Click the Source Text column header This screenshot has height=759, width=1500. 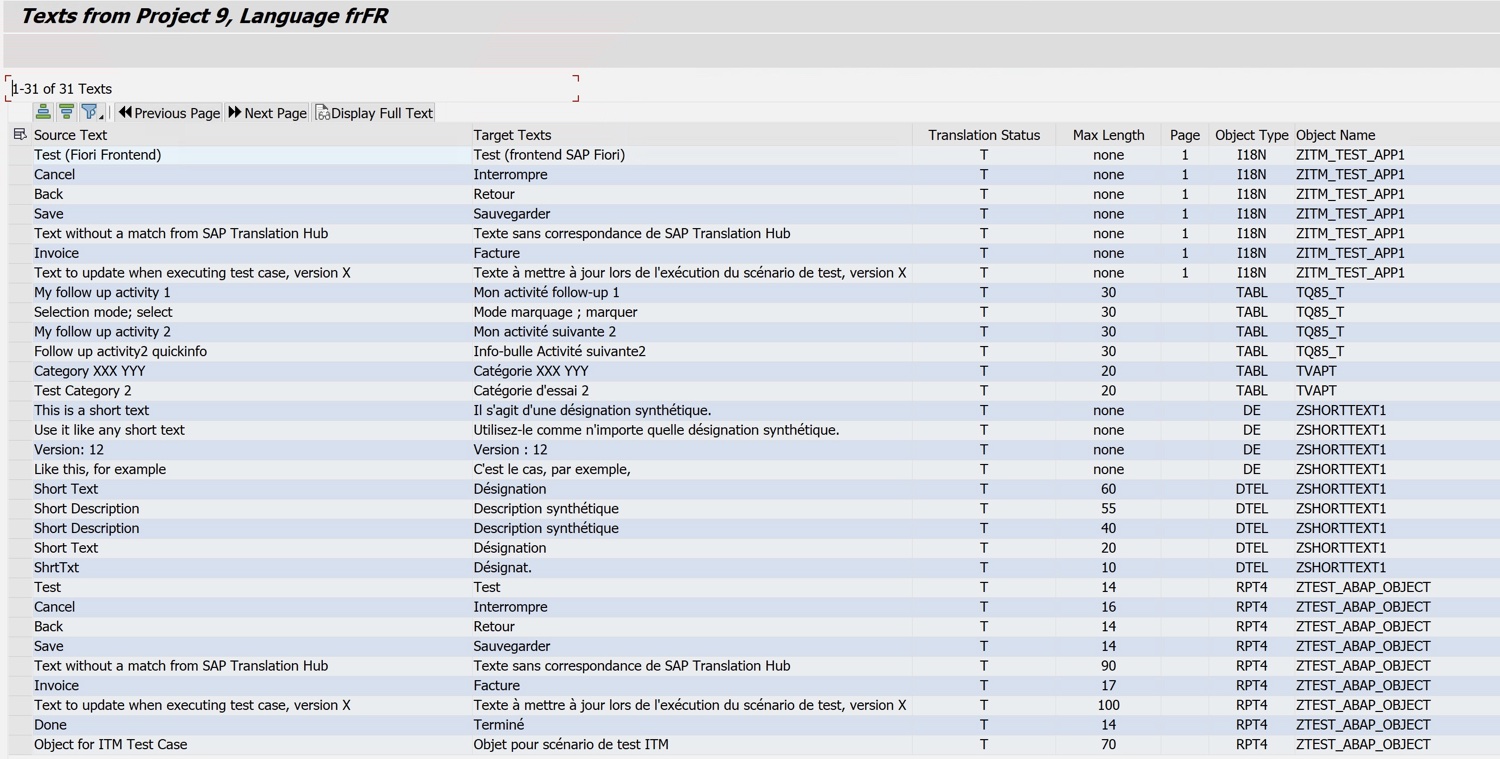coord(70,135)
